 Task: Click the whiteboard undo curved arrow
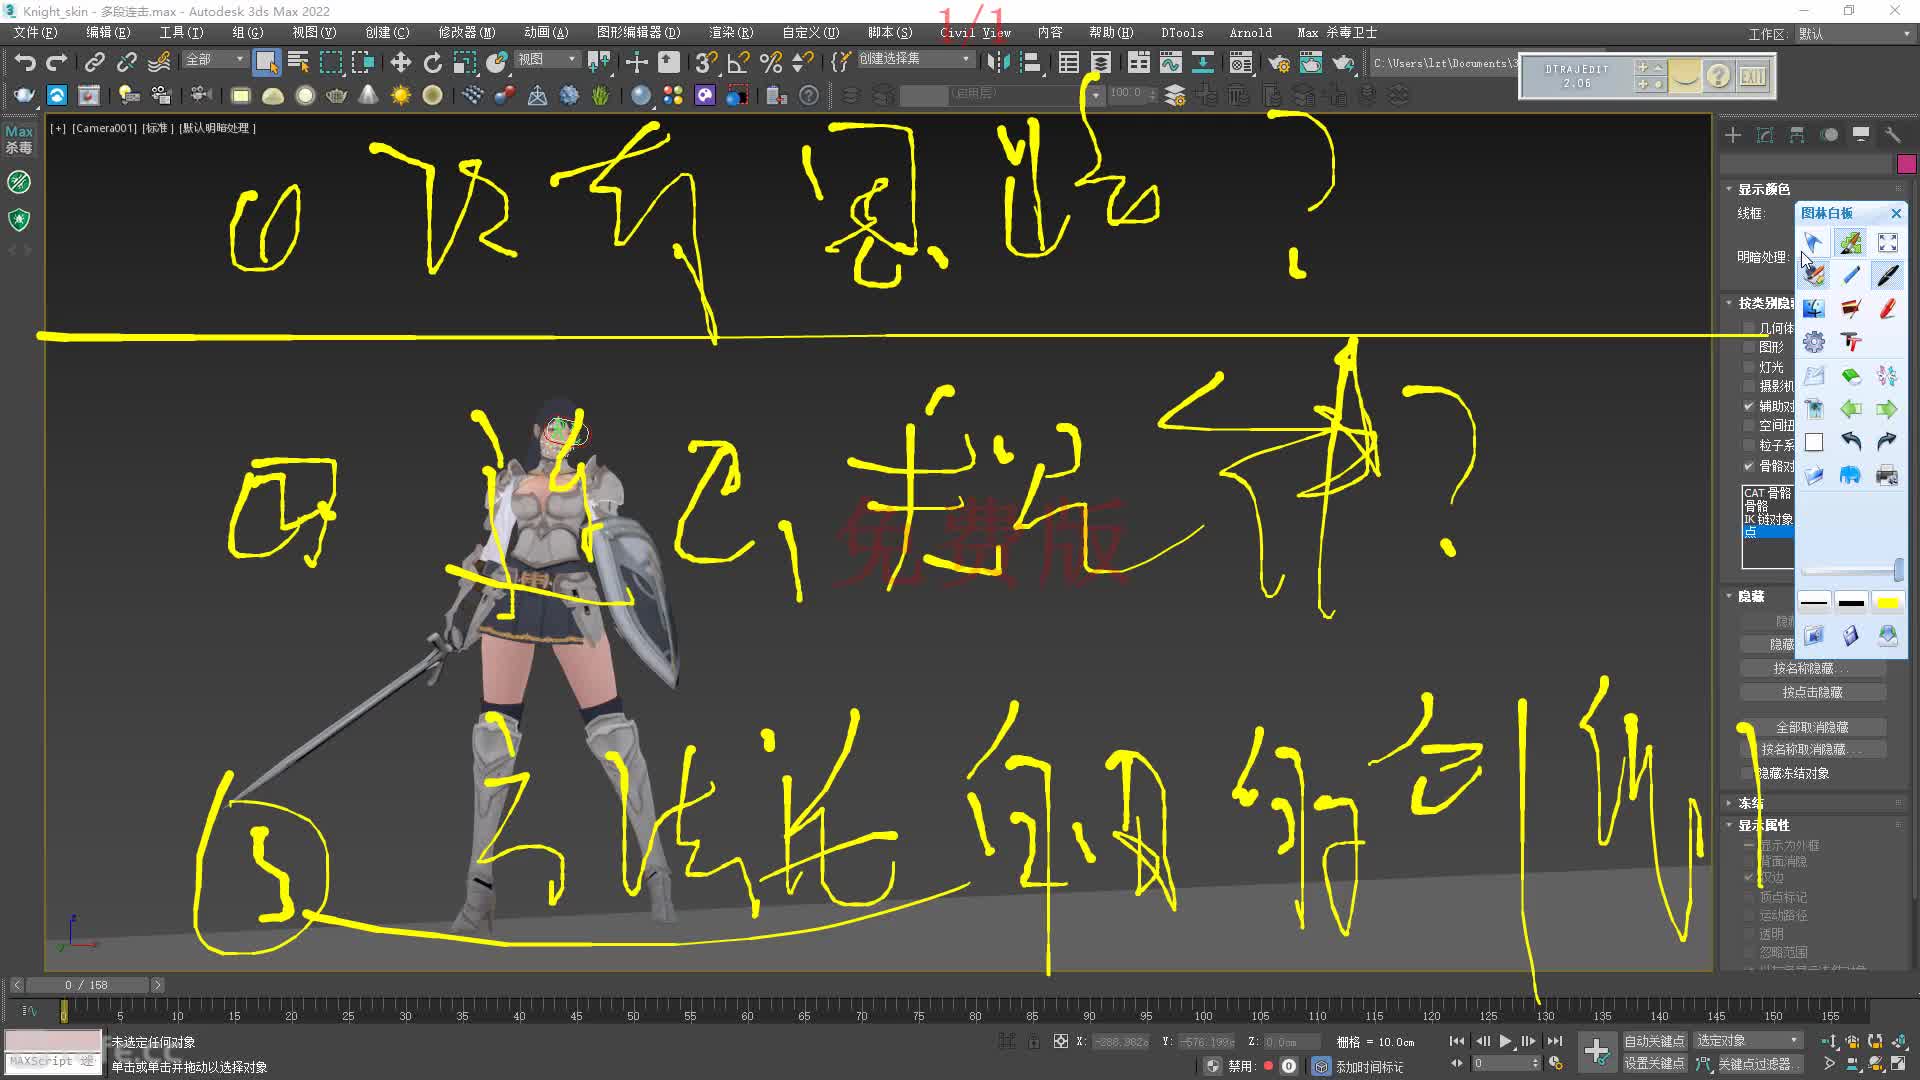coord(1851,442)
